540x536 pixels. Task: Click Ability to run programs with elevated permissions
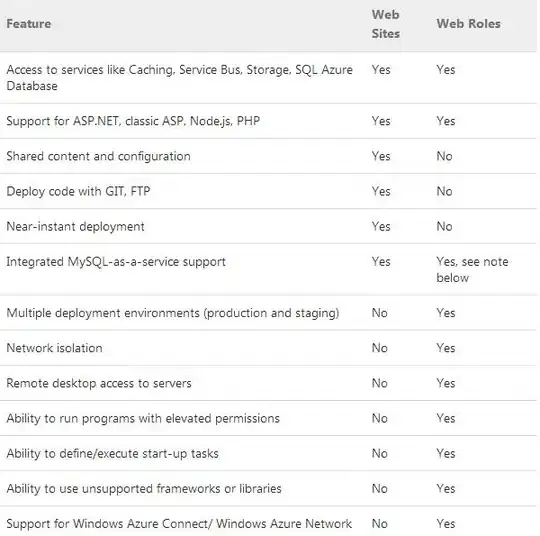pos(143,418)
